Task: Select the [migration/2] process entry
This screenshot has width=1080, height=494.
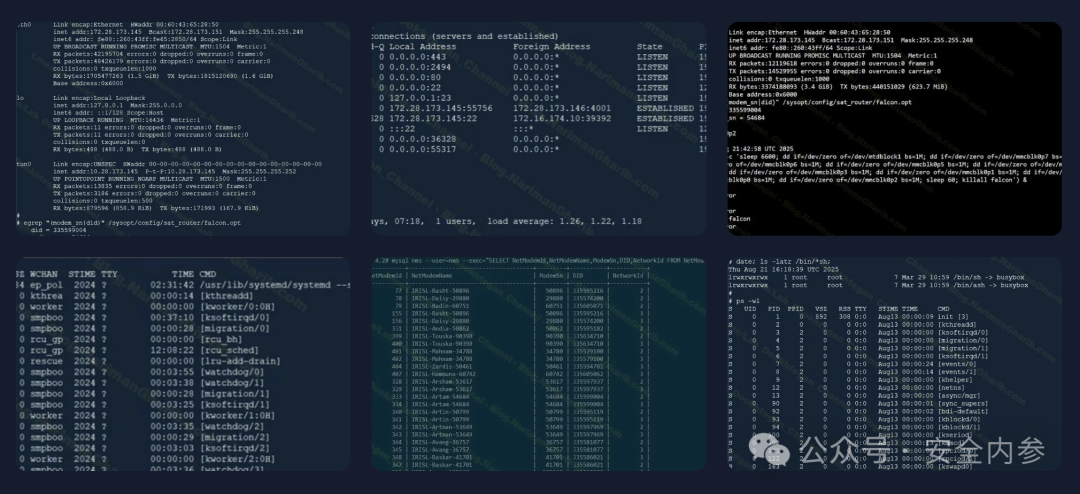Action: point(234,438)
